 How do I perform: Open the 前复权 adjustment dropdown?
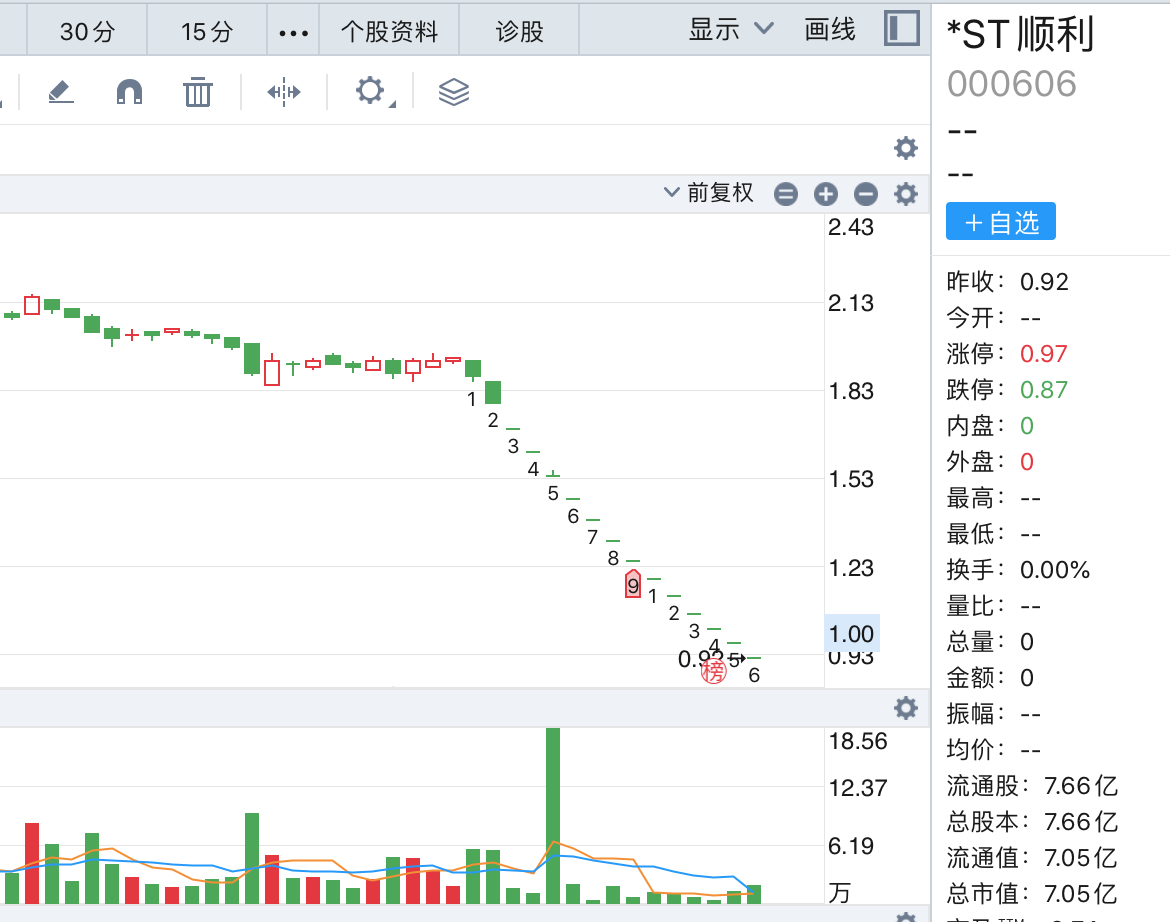pos(709,193)
